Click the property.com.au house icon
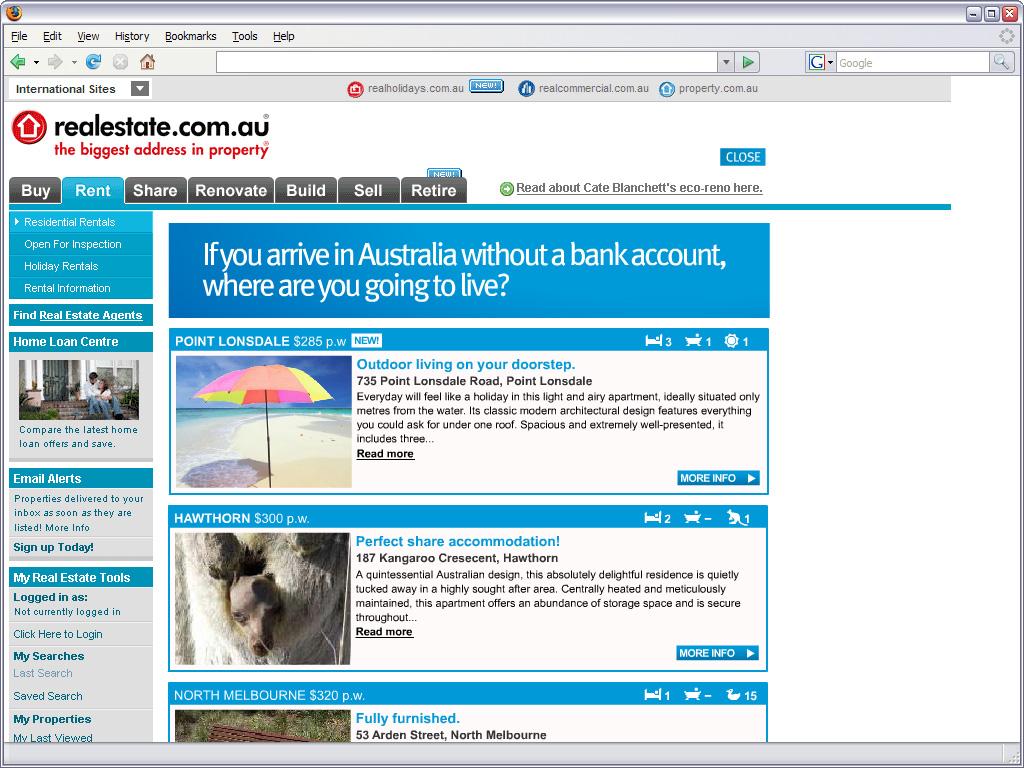Viewport: 1024px width, 768px height. tap(667, 89)
